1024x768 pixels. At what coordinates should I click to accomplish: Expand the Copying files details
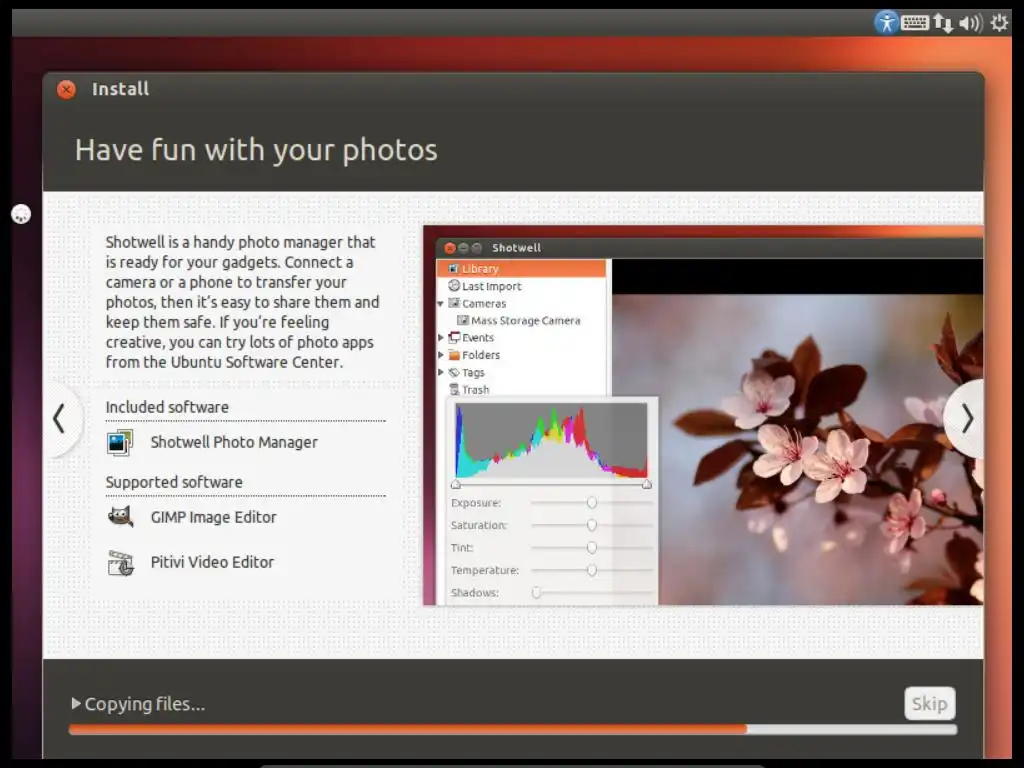point(76,703)
